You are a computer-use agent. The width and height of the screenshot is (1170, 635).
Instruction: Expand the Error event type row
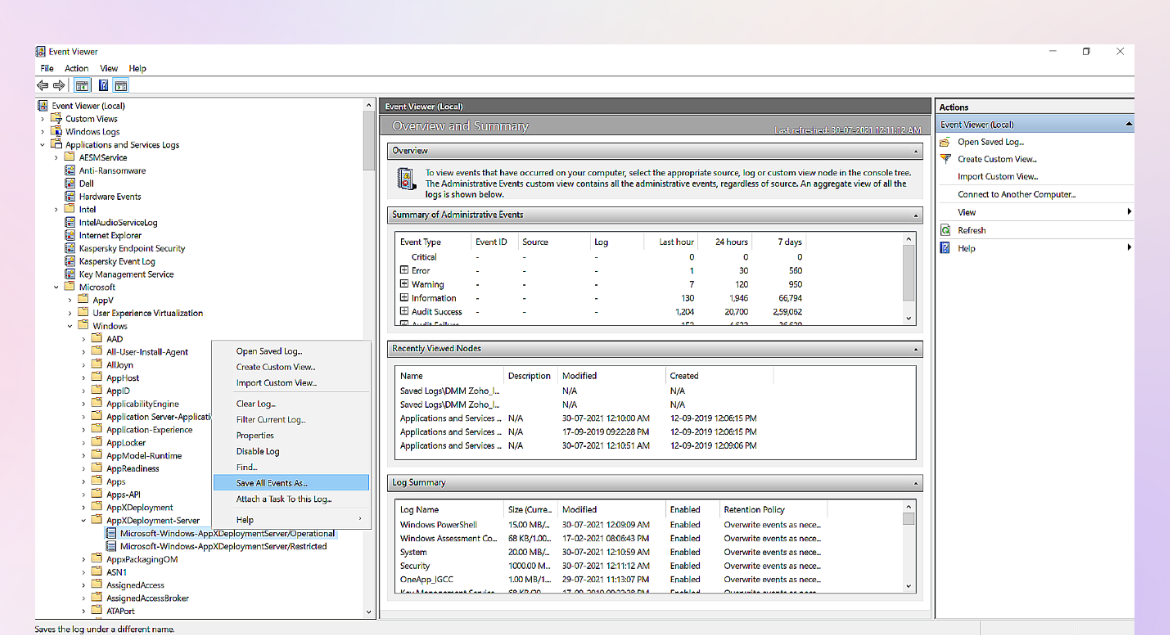tap(404, 271)
